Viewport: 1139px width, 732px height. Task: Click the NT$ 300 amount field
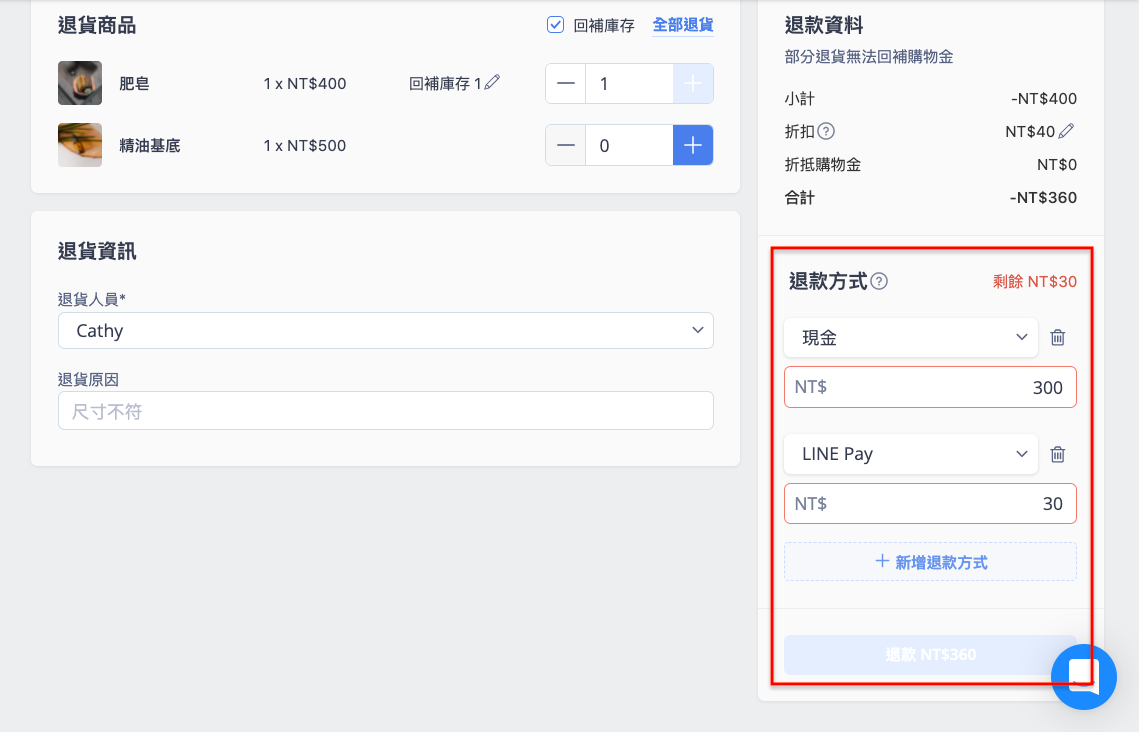coord(931,387)
